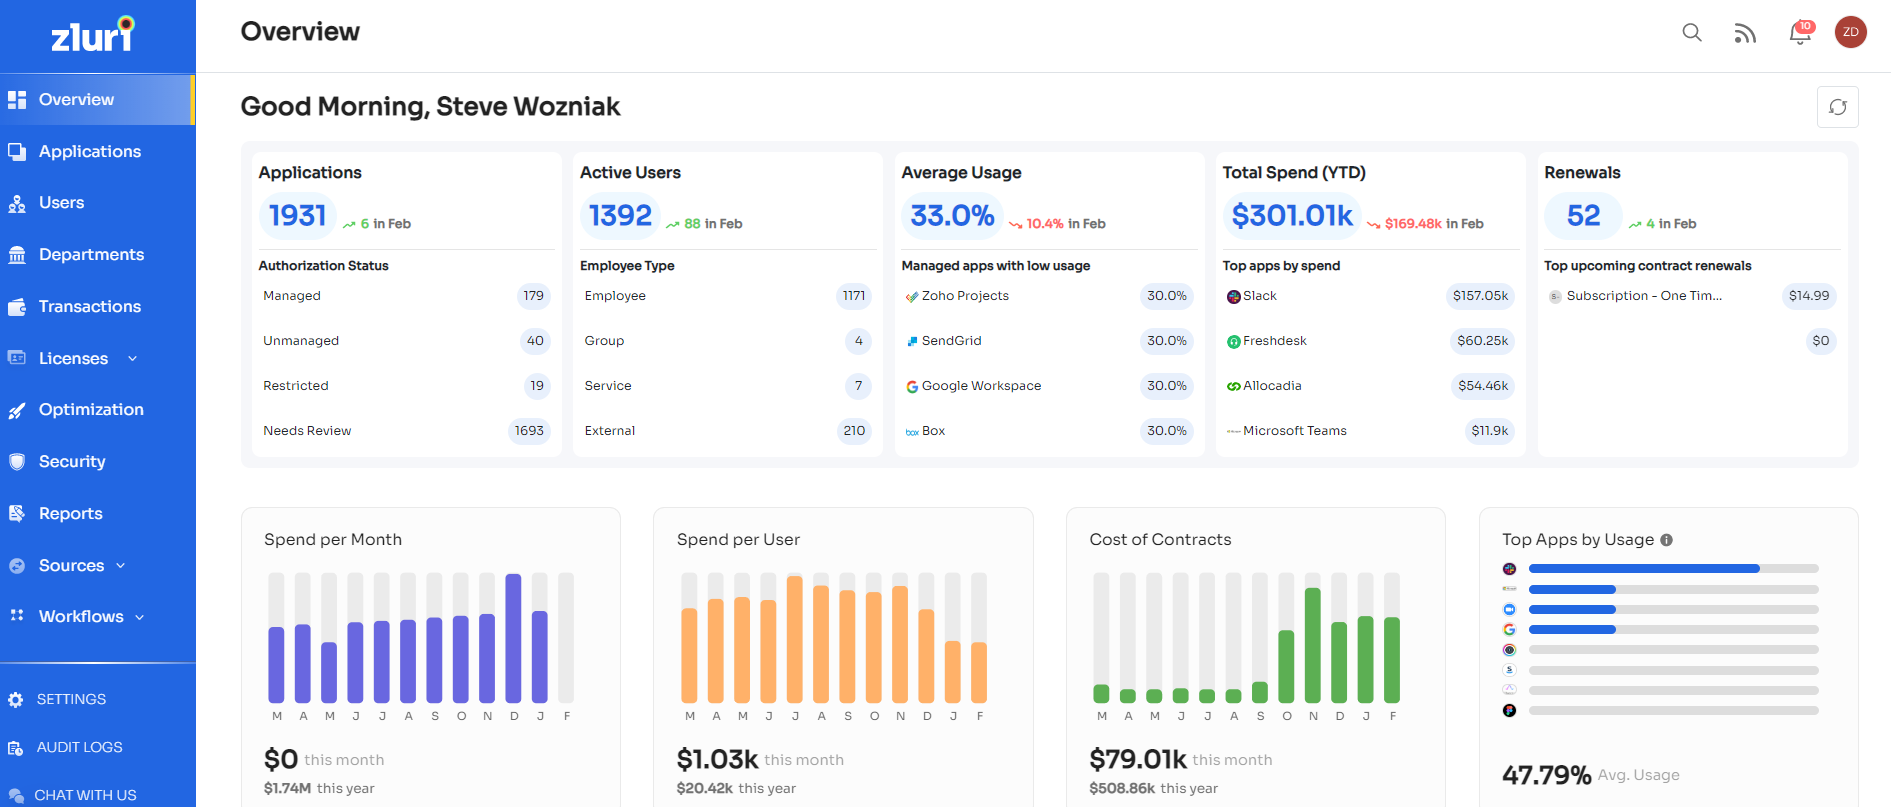Click the 1392 active users count
This screenshot has height=807, width=1891.
coord(620,216)
